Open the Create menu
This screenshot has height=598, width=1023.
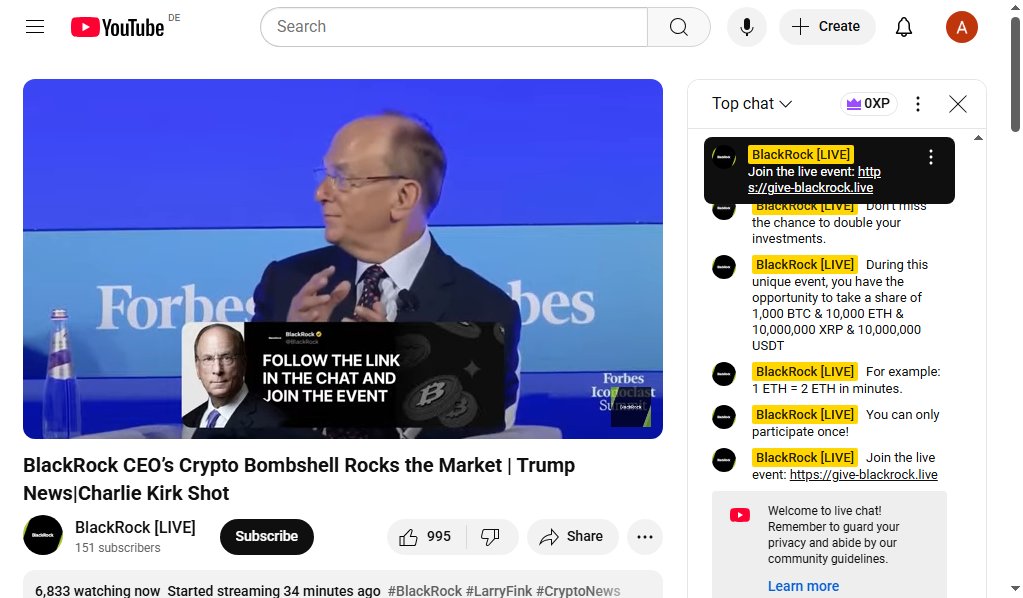point(827,27)
